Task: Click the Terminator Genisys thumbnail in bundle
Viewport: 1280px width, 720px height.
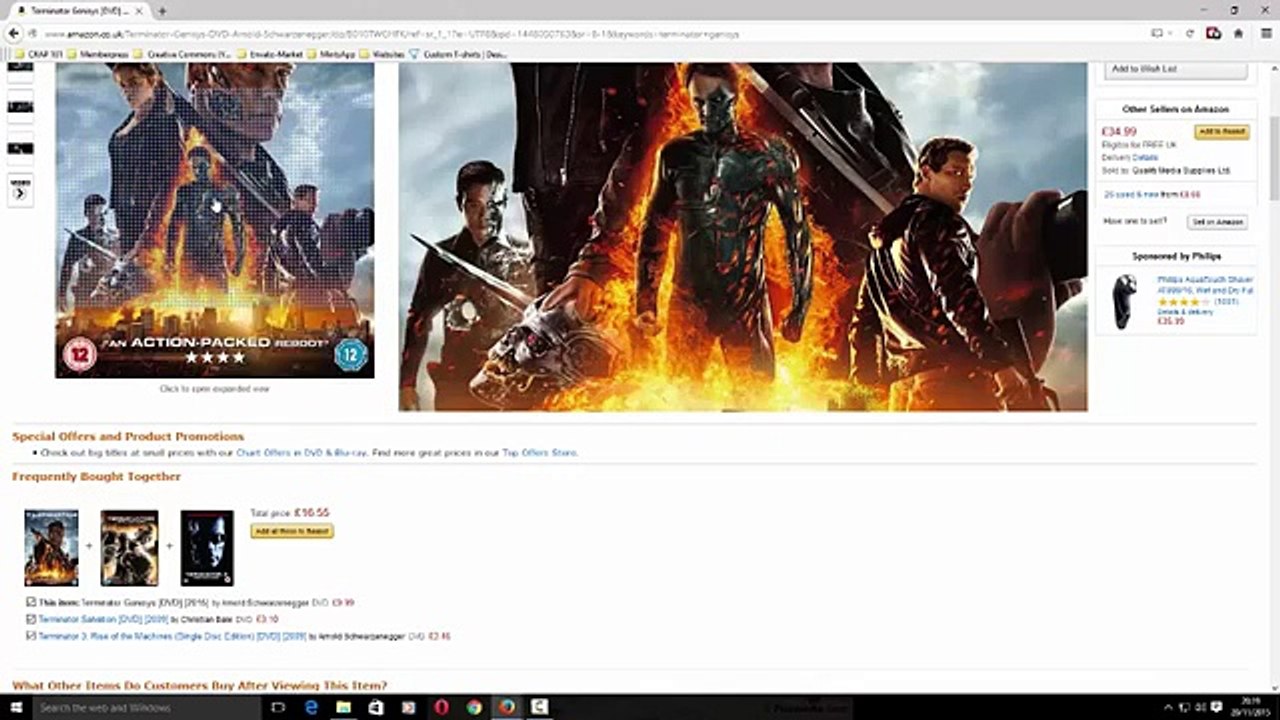Action: point(51,548)
